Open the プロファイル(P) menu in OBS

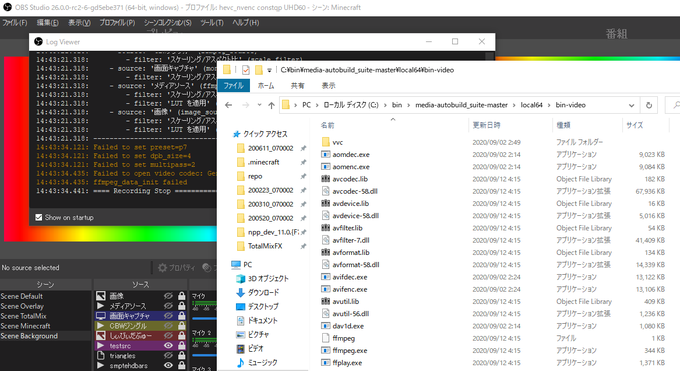(117, 23)
